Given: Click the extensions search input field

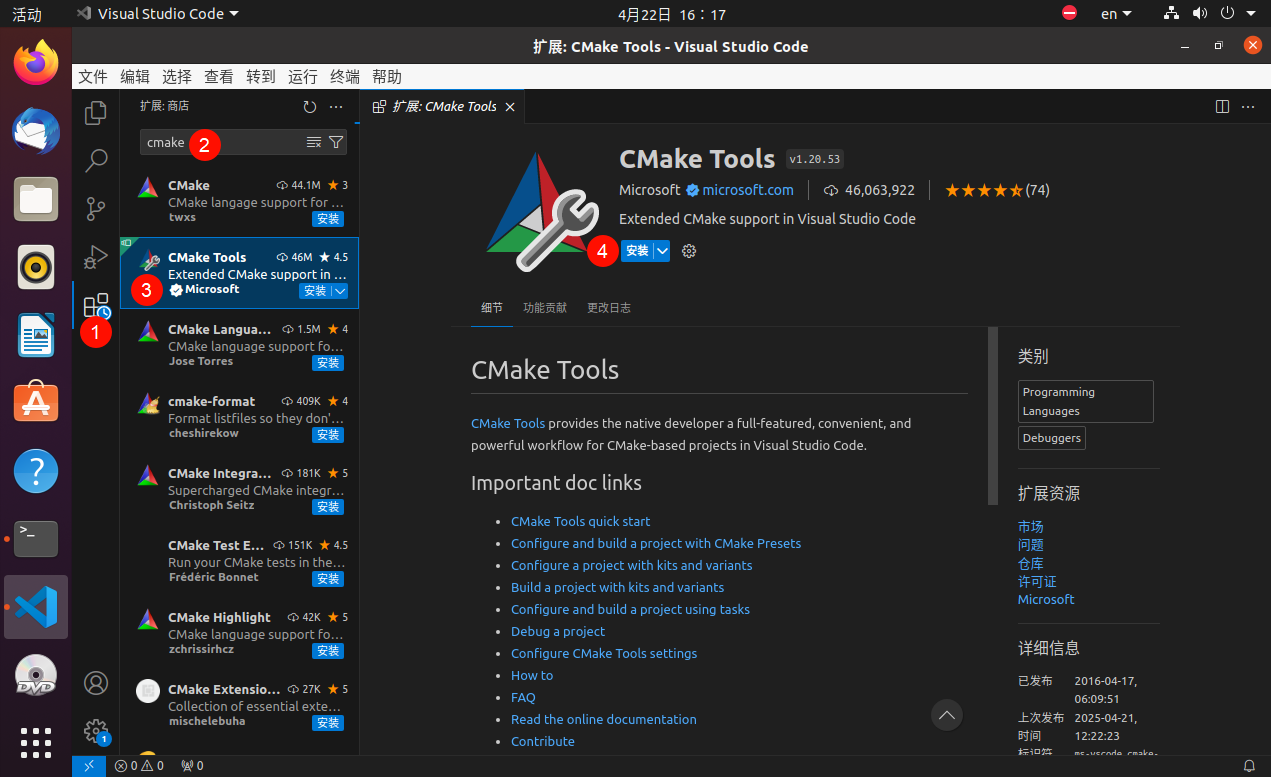Looking at the screenshot, I should point(244,142).
